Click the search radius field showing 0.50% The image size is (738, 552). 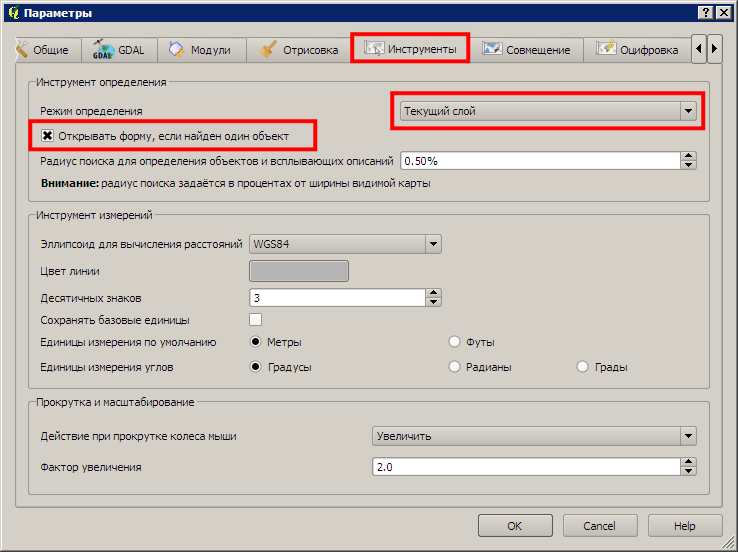point(540,161)
